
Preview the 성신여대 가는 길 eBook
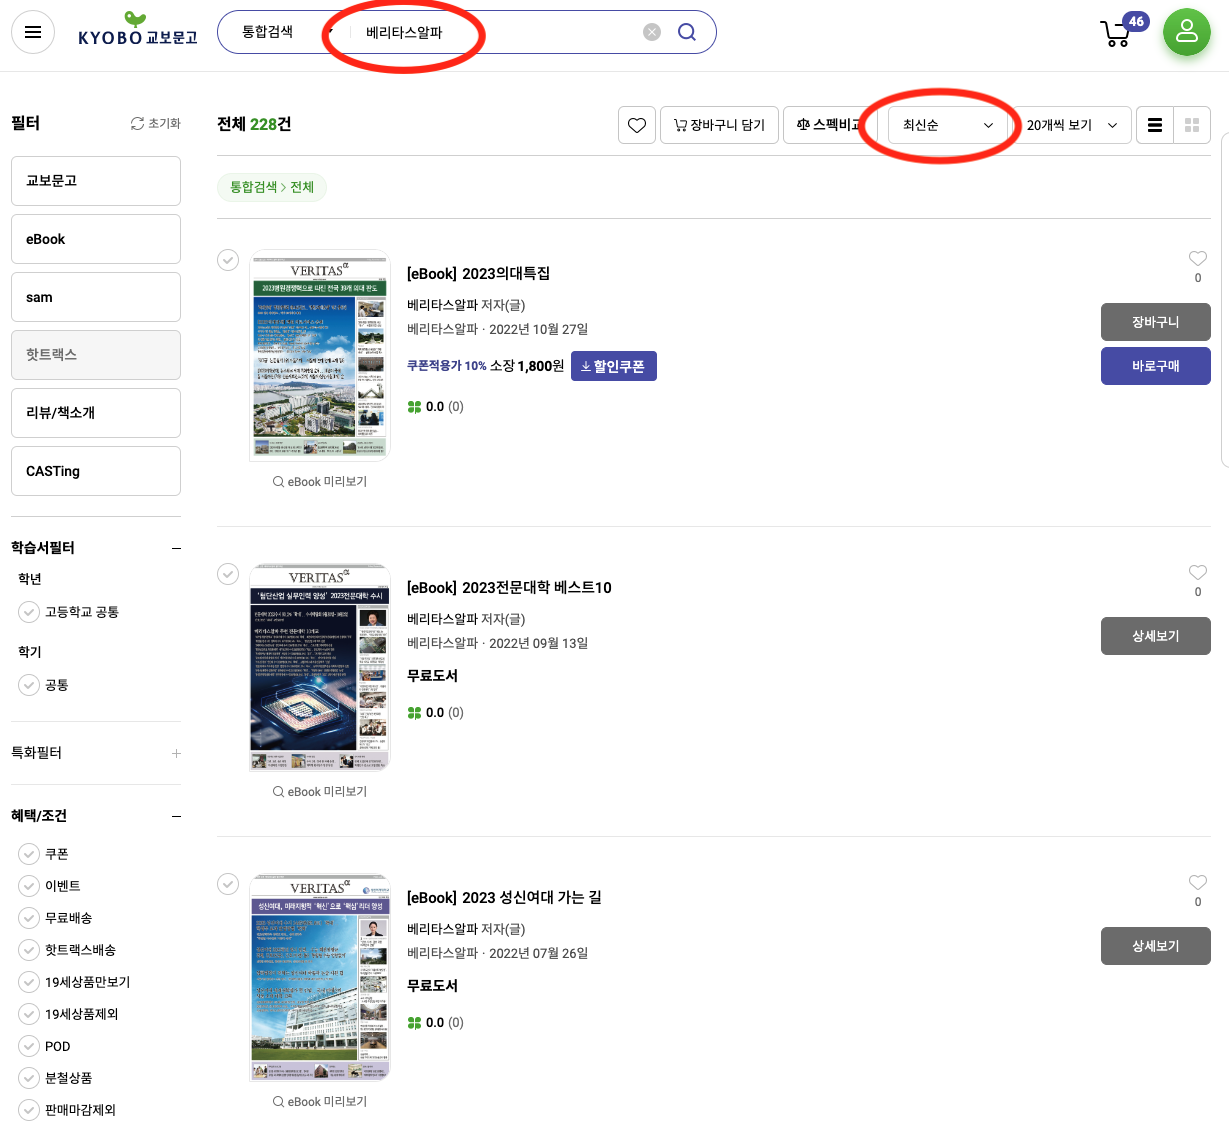(x=320, y=1102)
